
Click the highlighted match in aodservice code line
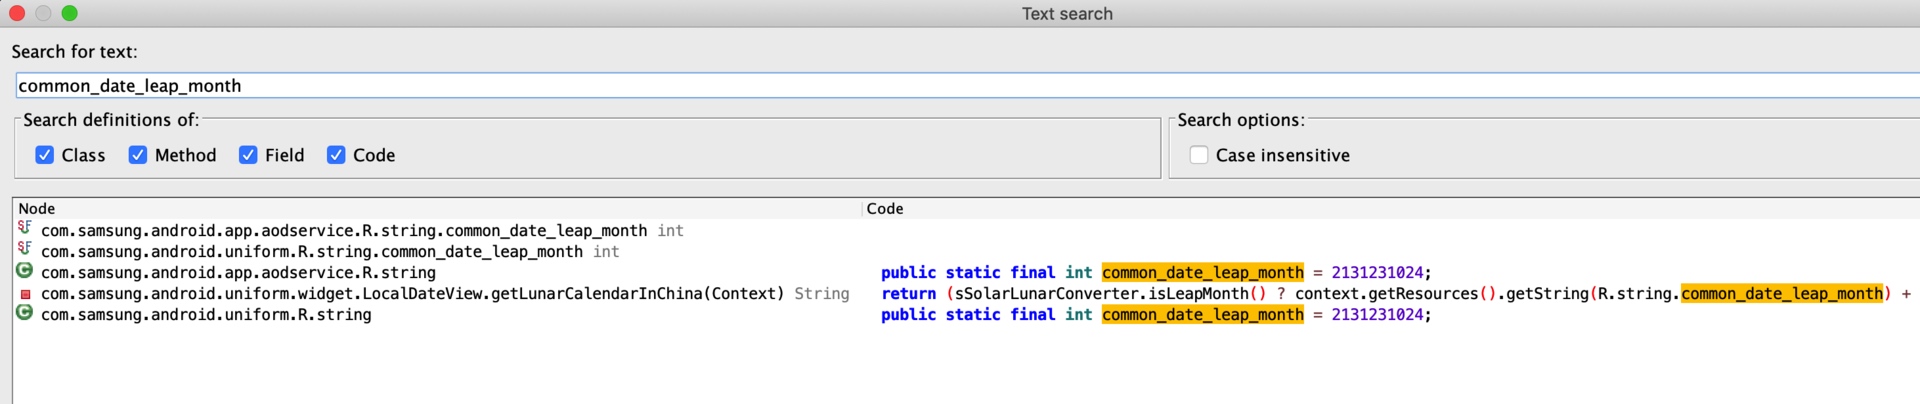[x=1202, y=272]
